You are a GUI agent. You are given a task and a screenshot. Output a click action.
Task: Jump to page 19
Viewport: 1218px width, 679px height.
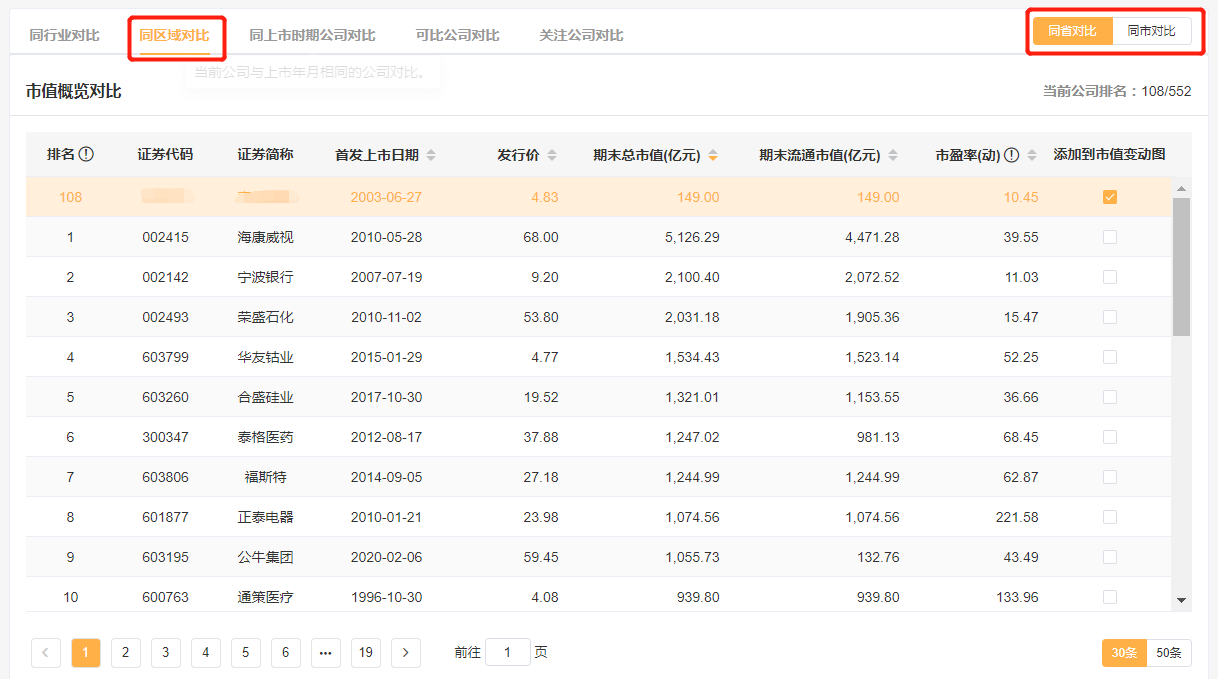(365, 653)
